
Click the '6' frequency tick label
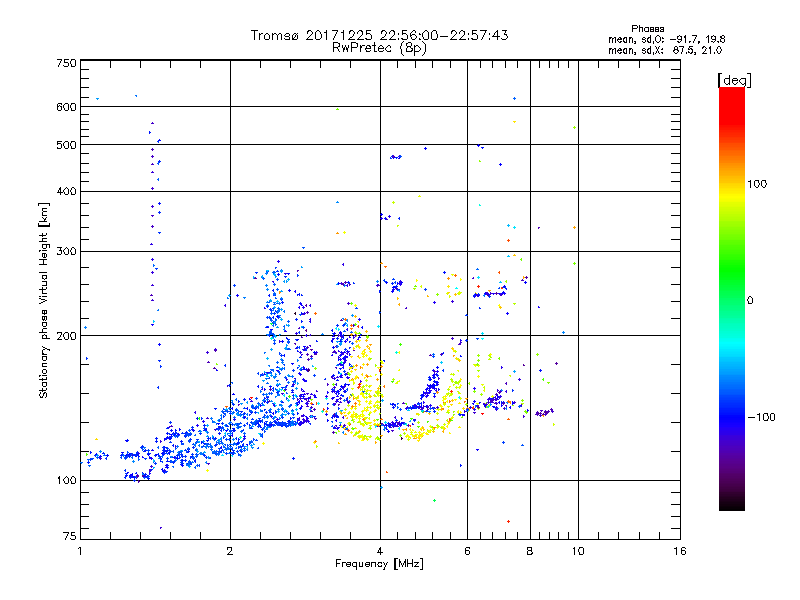click(467, 551)
